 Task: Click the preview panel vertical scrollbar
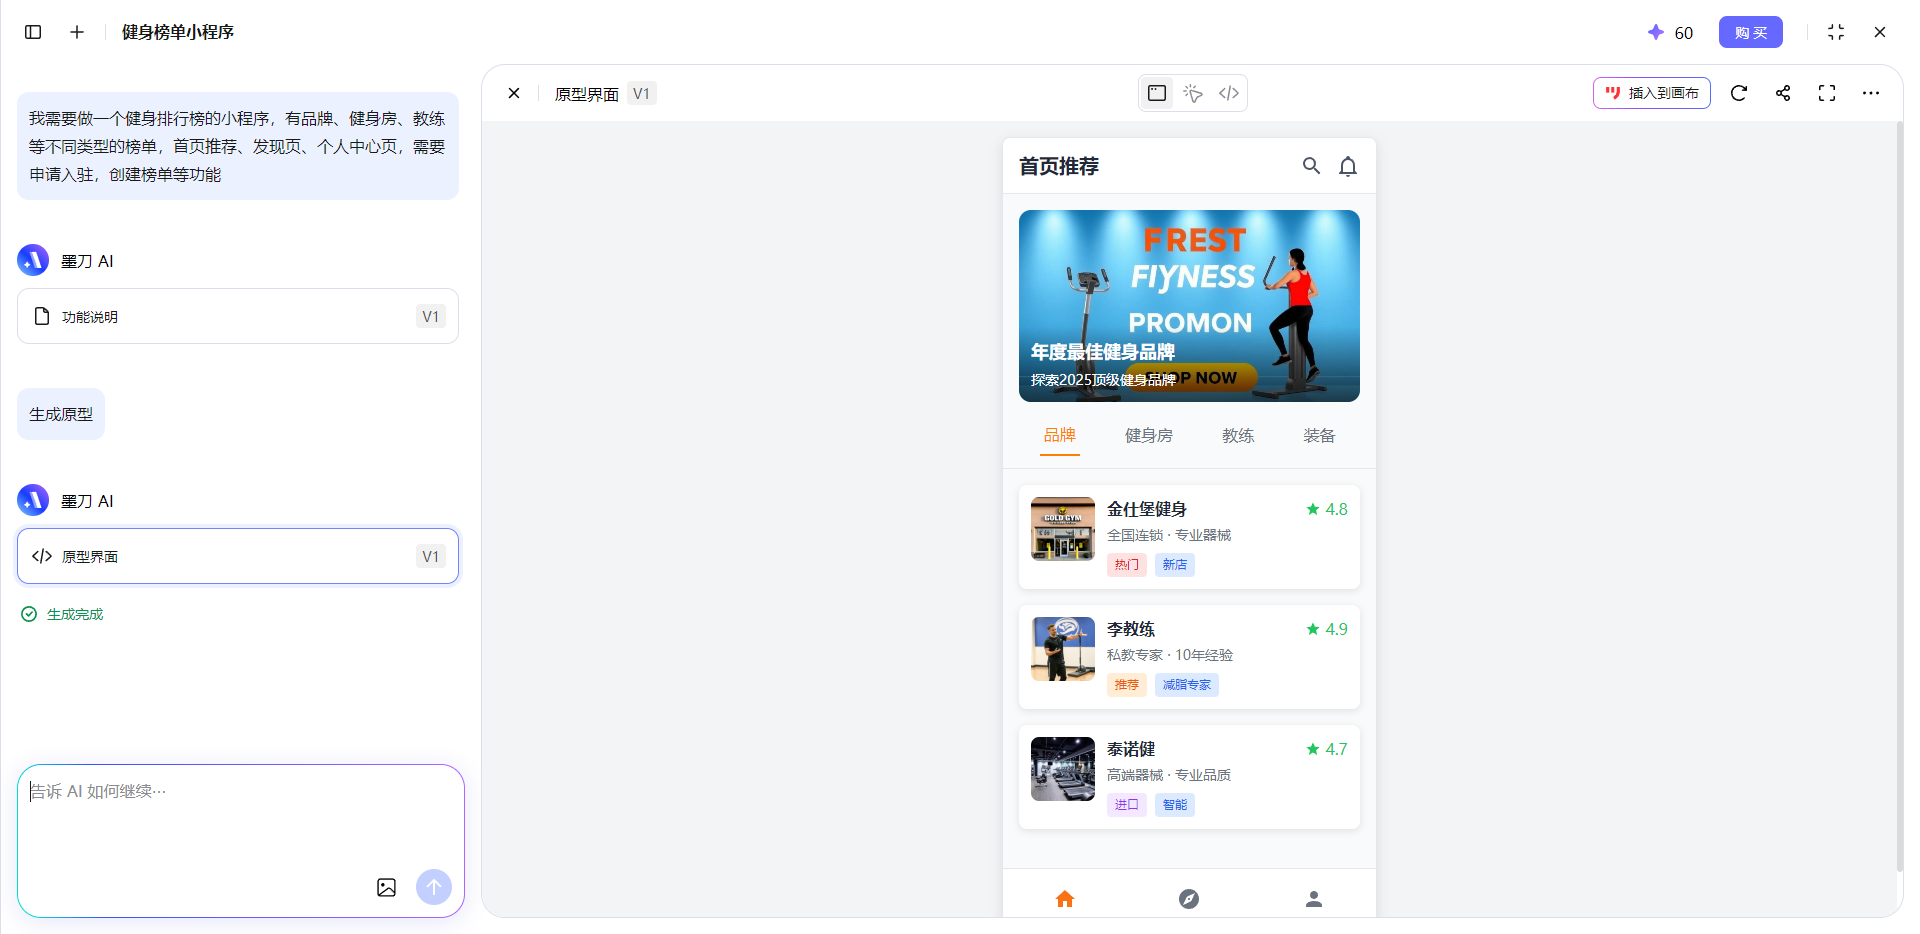tap(1899, 495)
